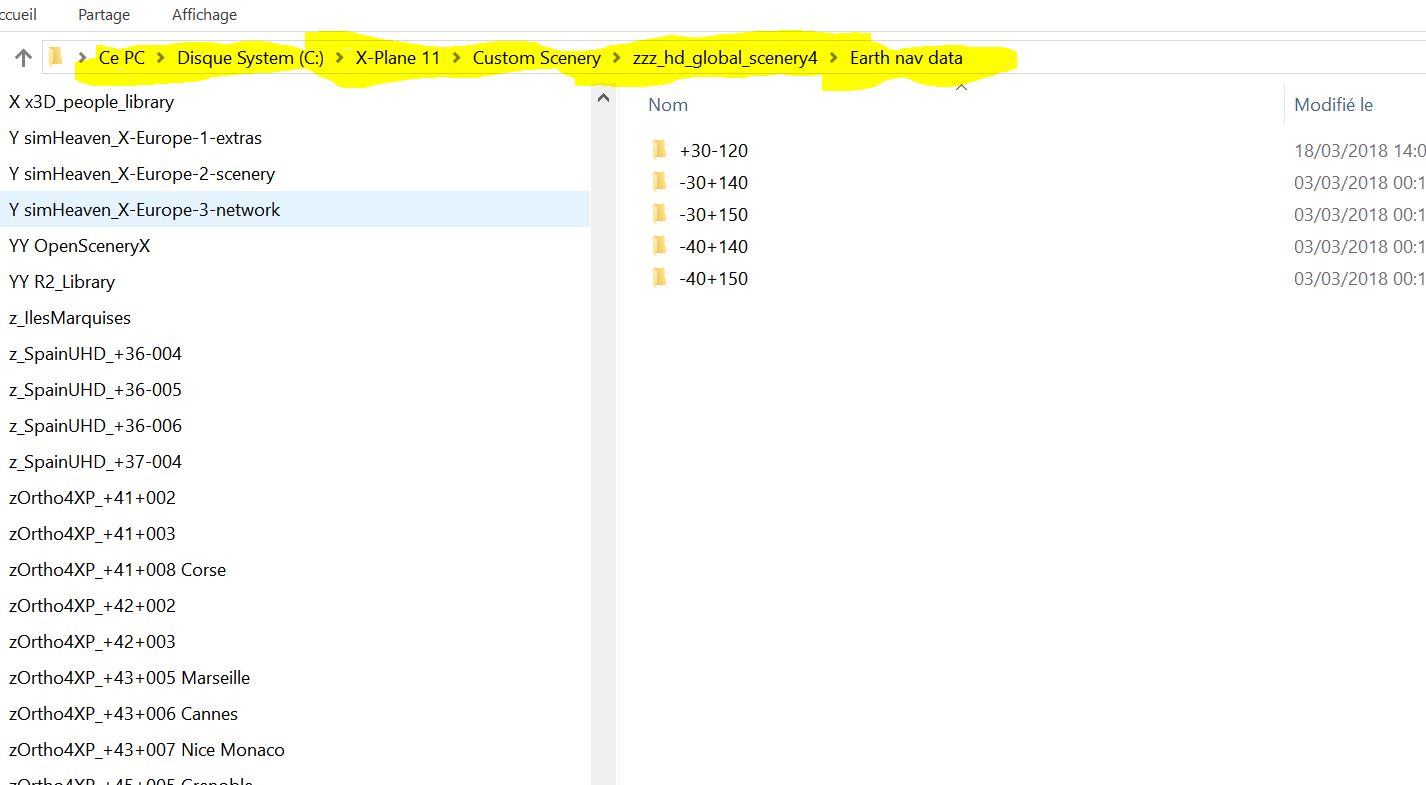Select z_SpainUHD_+37-004 folder
Viewport: 1426px width, 785px height.
click(x=95, y=462)
